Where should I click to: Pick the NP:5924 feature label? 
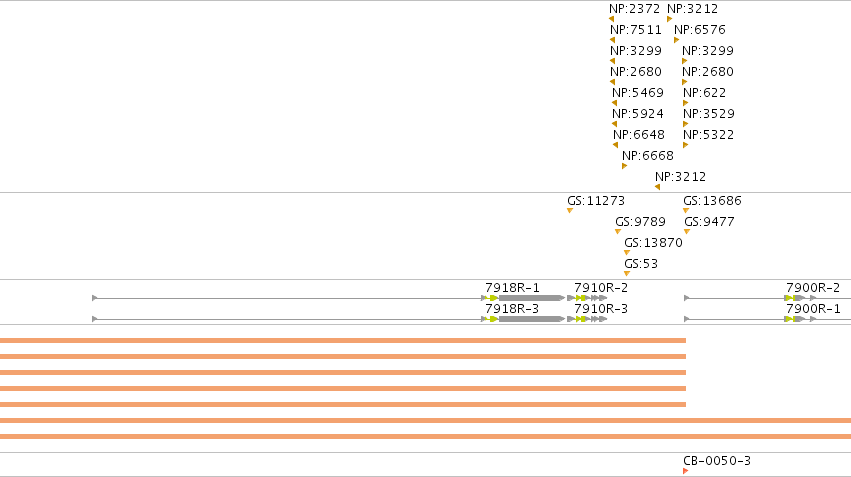click(x=638, y=113)
